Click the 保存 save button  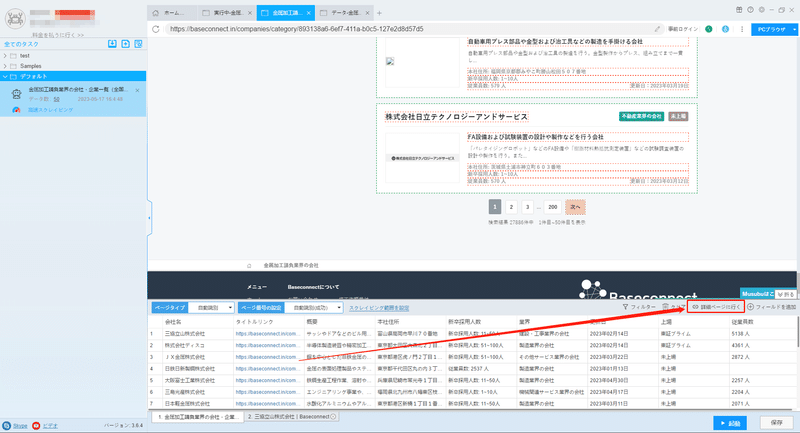click(x=777, y=423)
